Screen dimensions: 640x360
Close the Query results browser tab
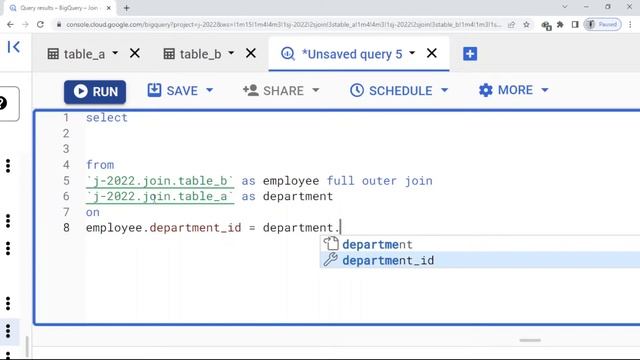pyautogui.click(x=109, y=8)
